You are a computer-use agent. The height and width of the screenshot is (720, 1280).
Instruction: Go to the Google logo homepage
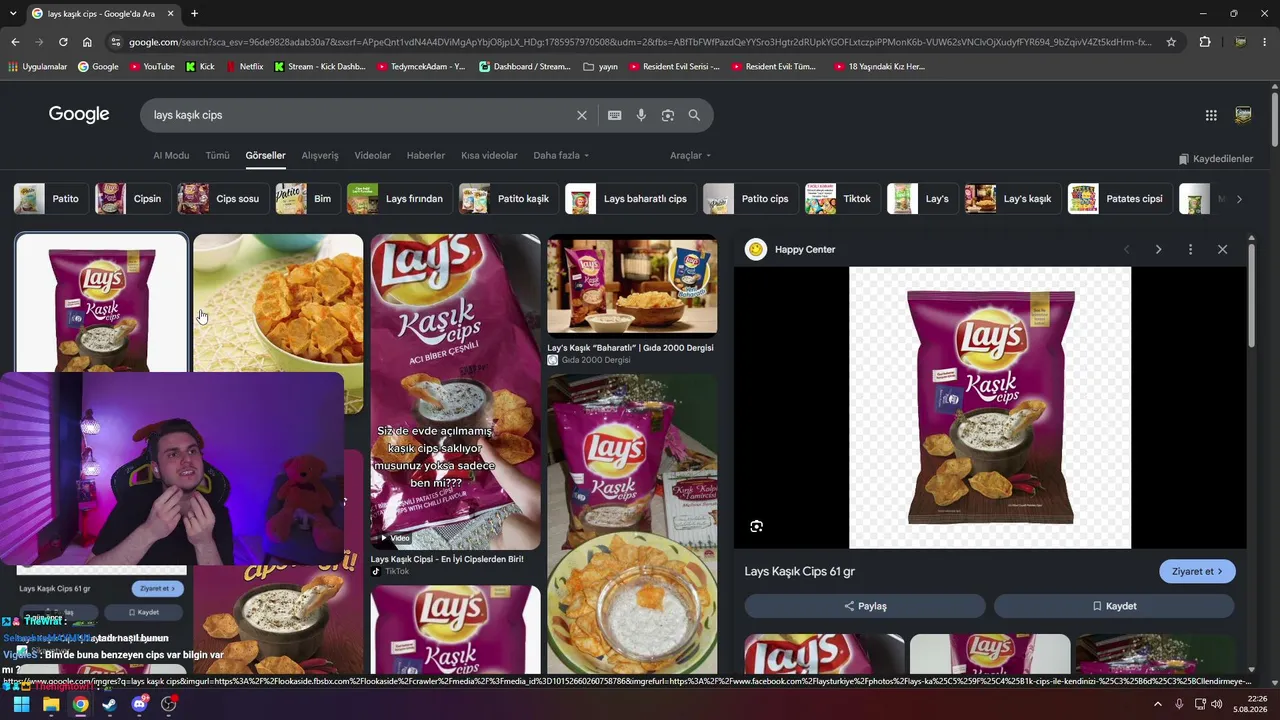(79, 114)
